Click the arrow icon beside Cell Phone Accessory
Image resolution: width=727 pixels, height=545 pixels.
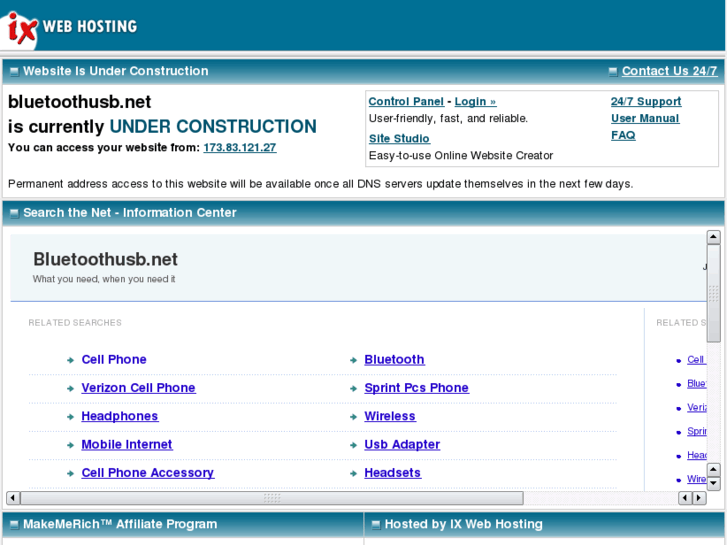point(70,474)
